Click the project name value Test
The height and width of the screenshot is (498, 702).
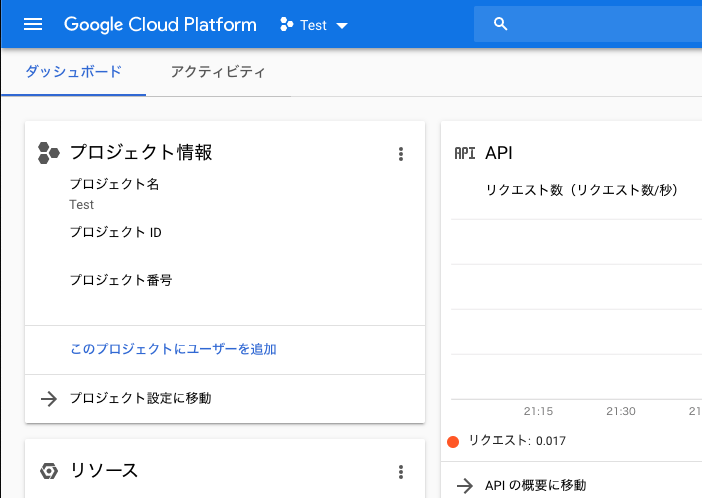tap(81, 205)
